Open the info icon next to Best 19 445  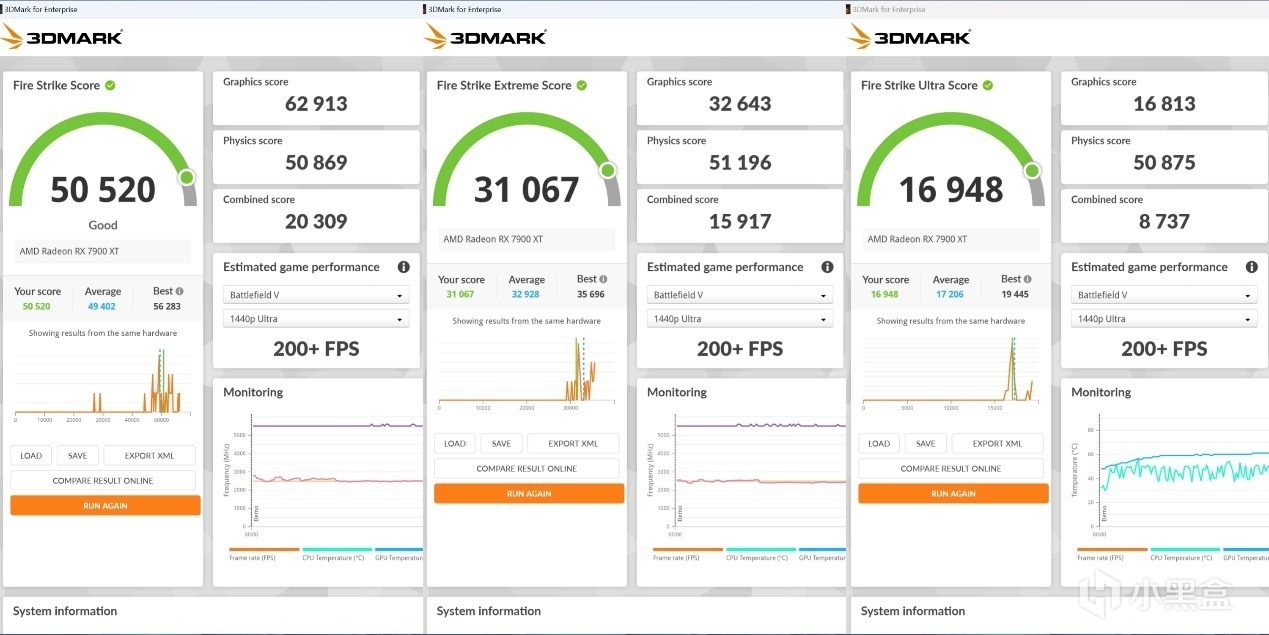pyautogui.click(x=1027, y=279)
